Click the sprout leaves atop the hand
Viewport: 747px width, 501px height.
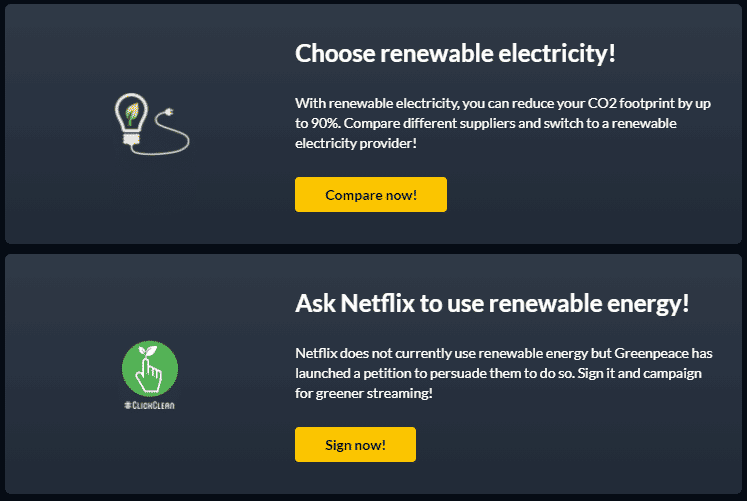tap(147, 352)
